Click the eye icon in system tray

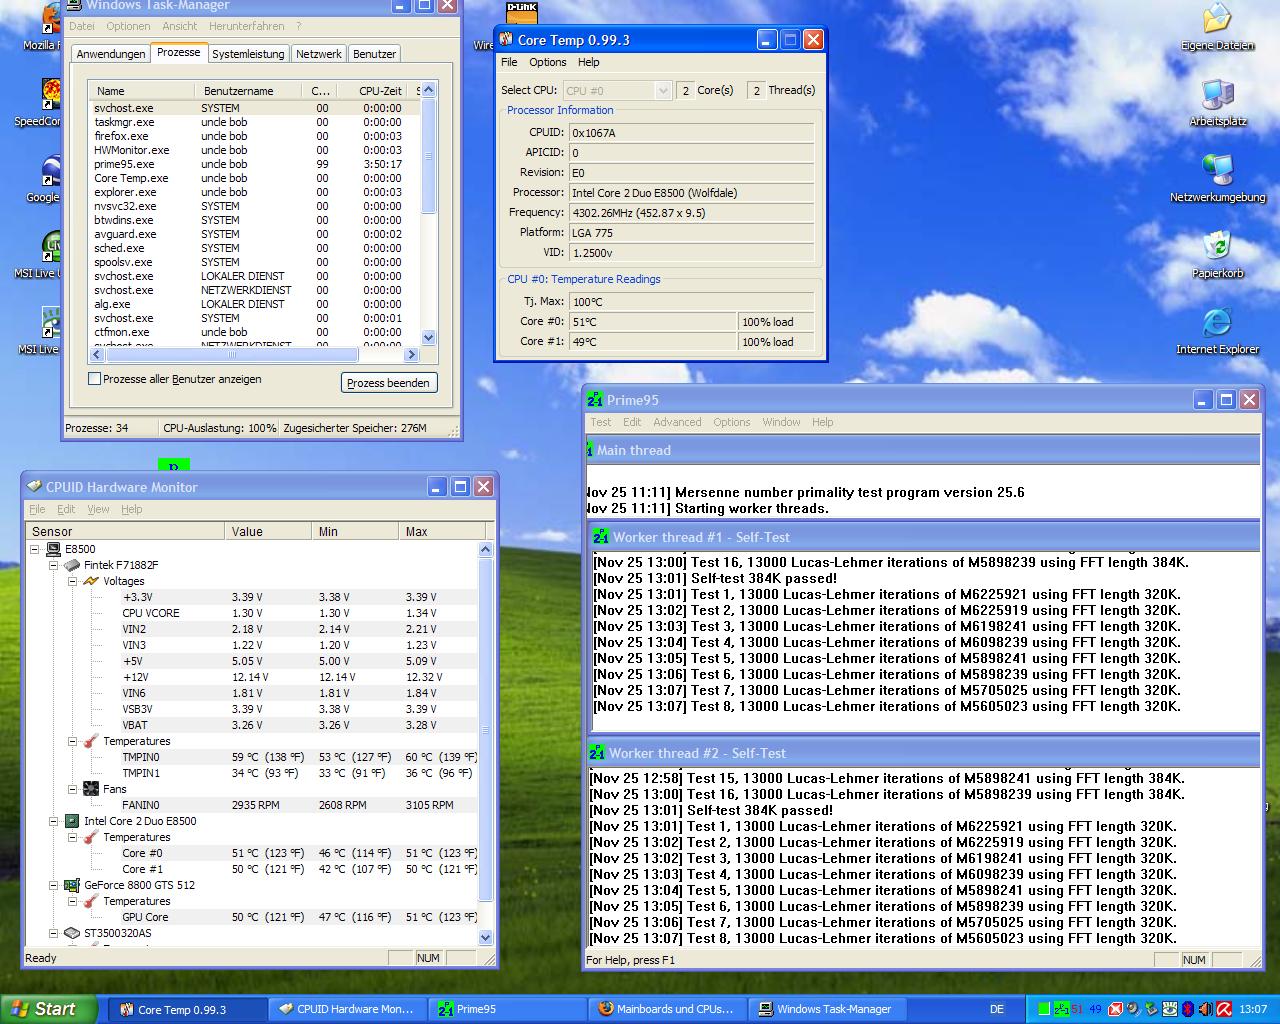click(1170, 1009)
